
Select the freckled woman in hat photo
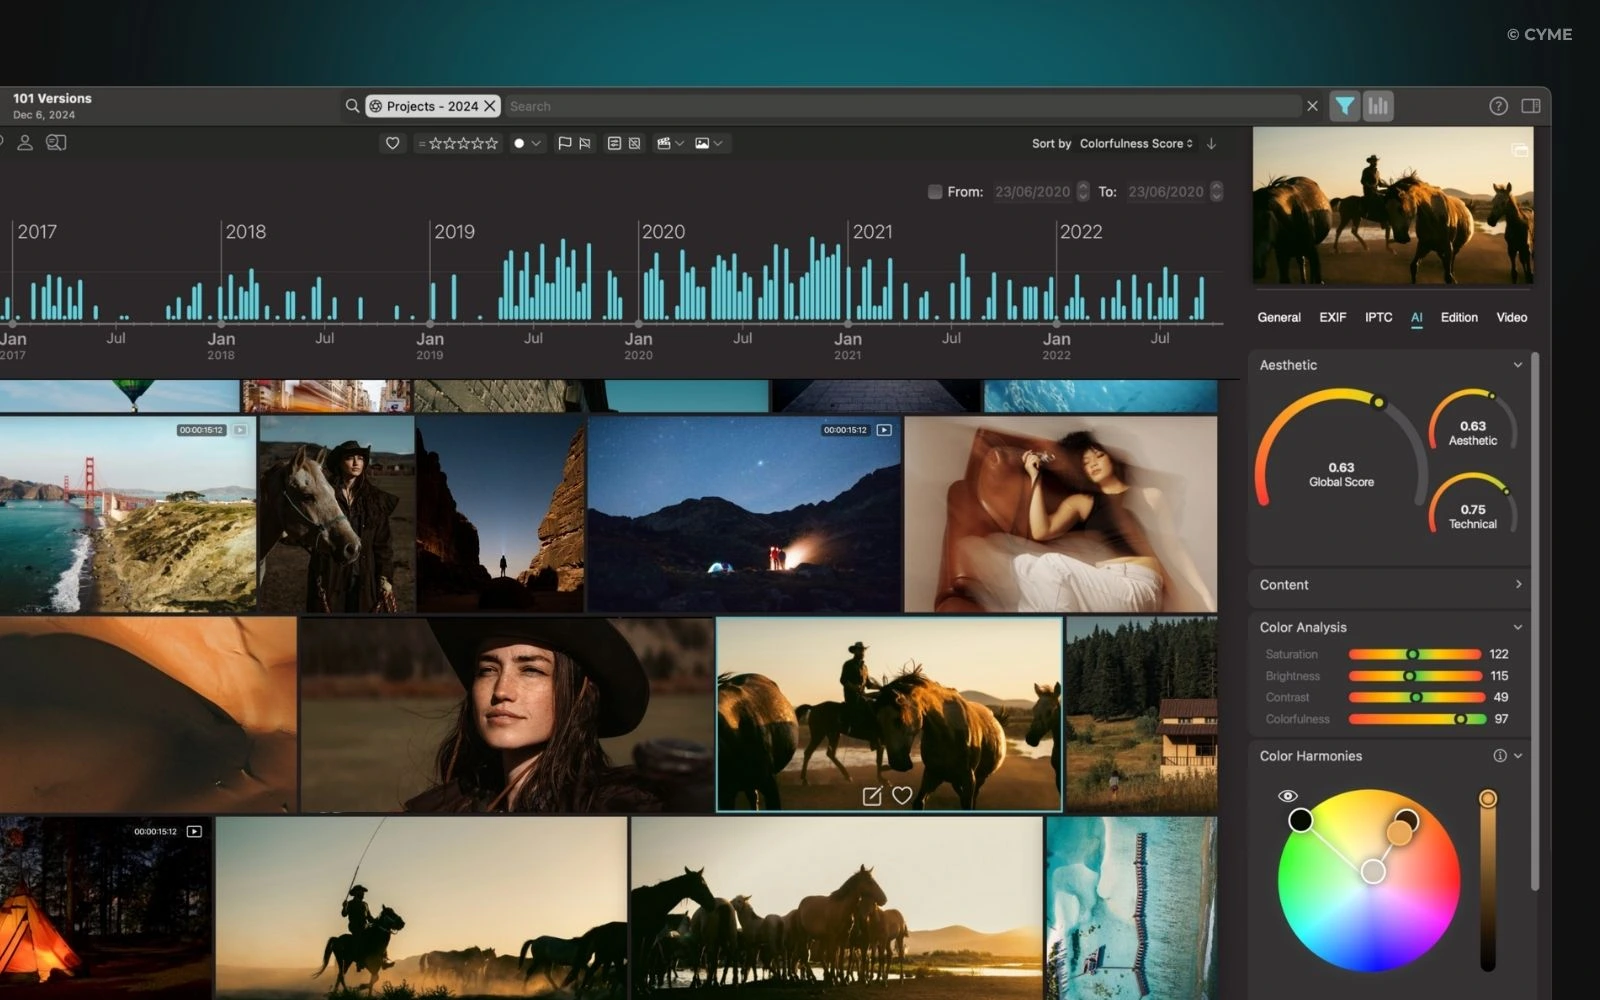[507, 714]
